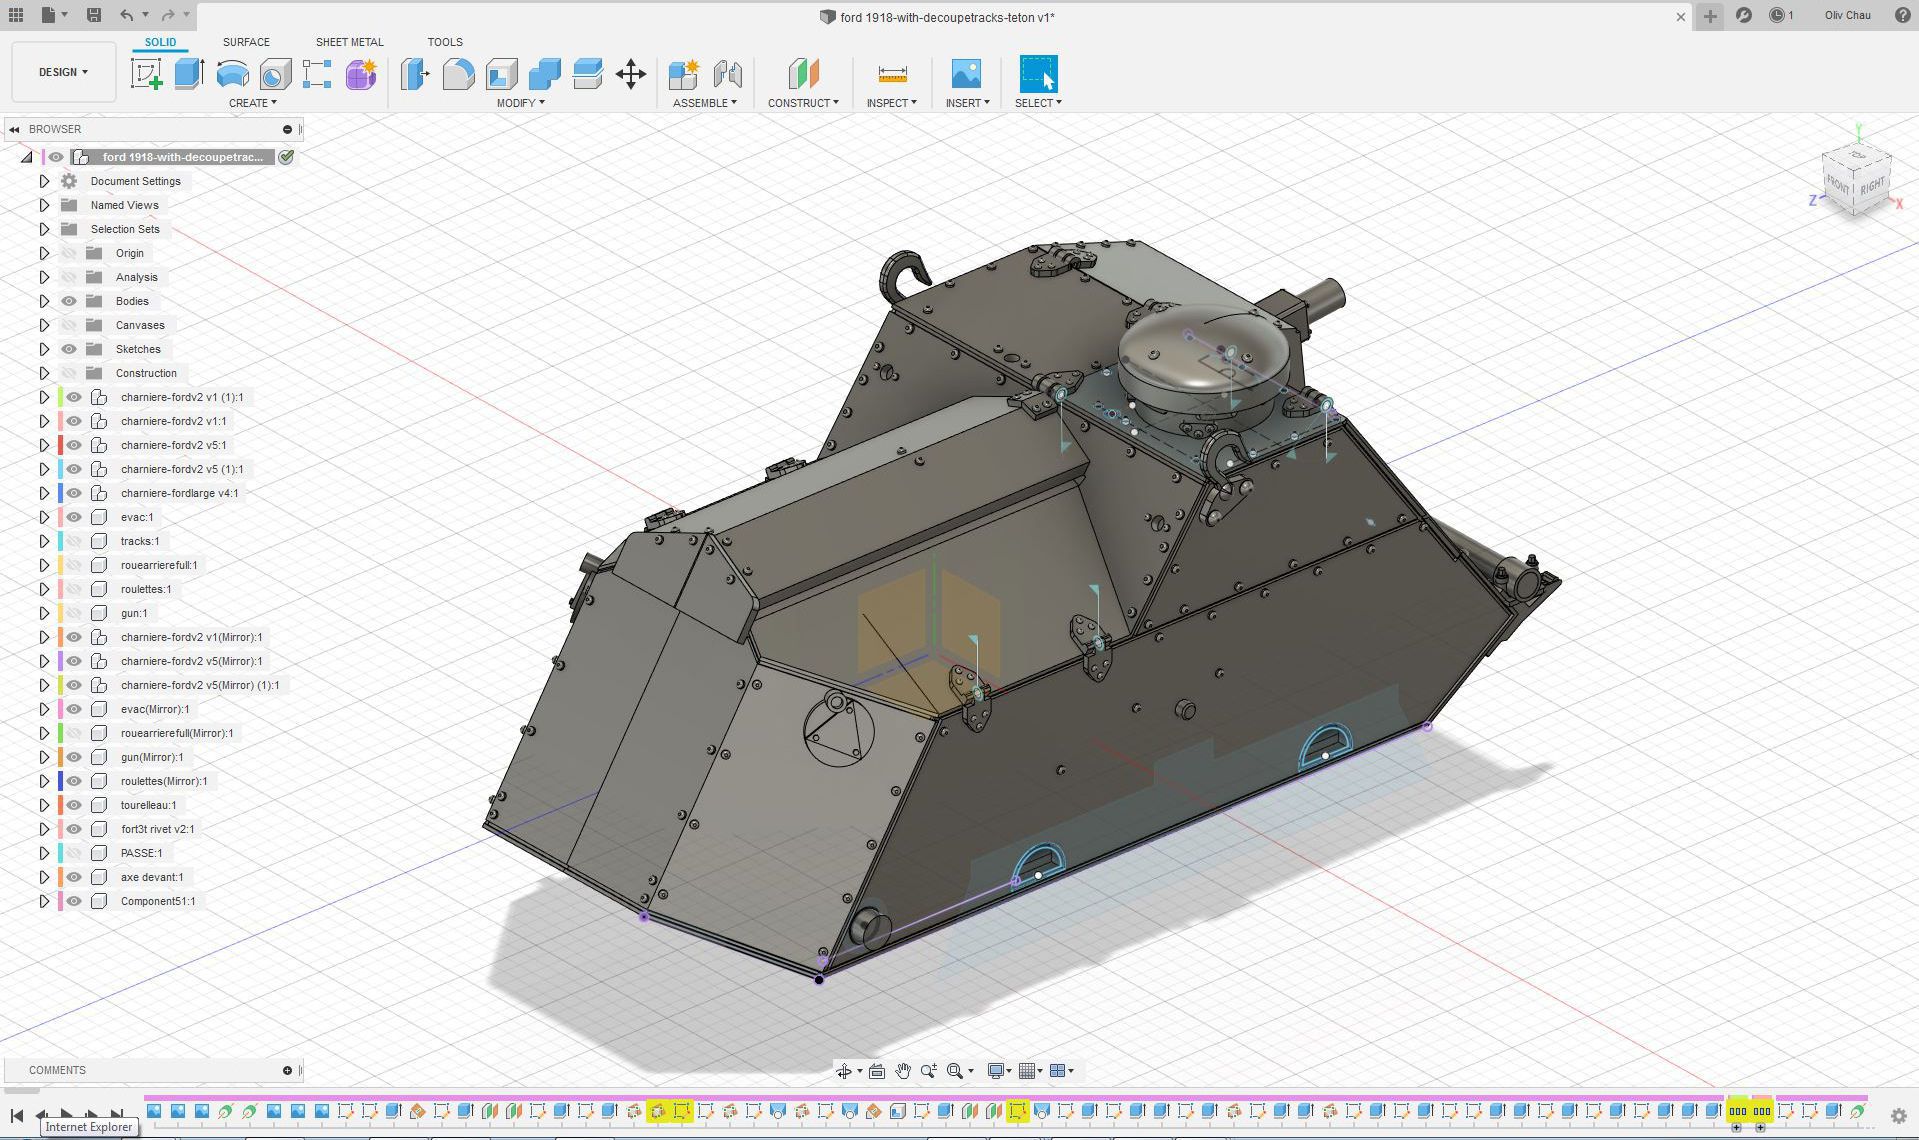
Task: Expand the tourelleau:1 component tree
Action: (x=44, y=805)
